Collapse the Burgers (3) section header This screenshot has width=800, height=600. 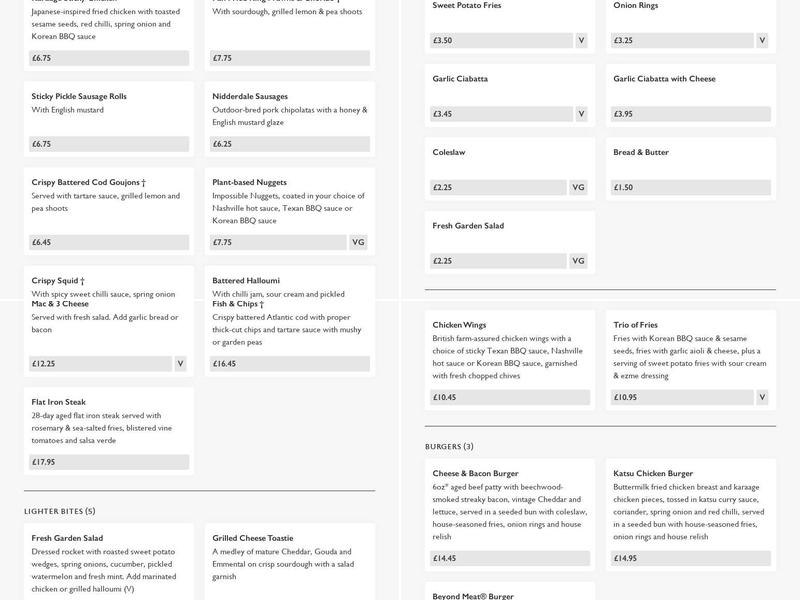(x=449, y=446)
